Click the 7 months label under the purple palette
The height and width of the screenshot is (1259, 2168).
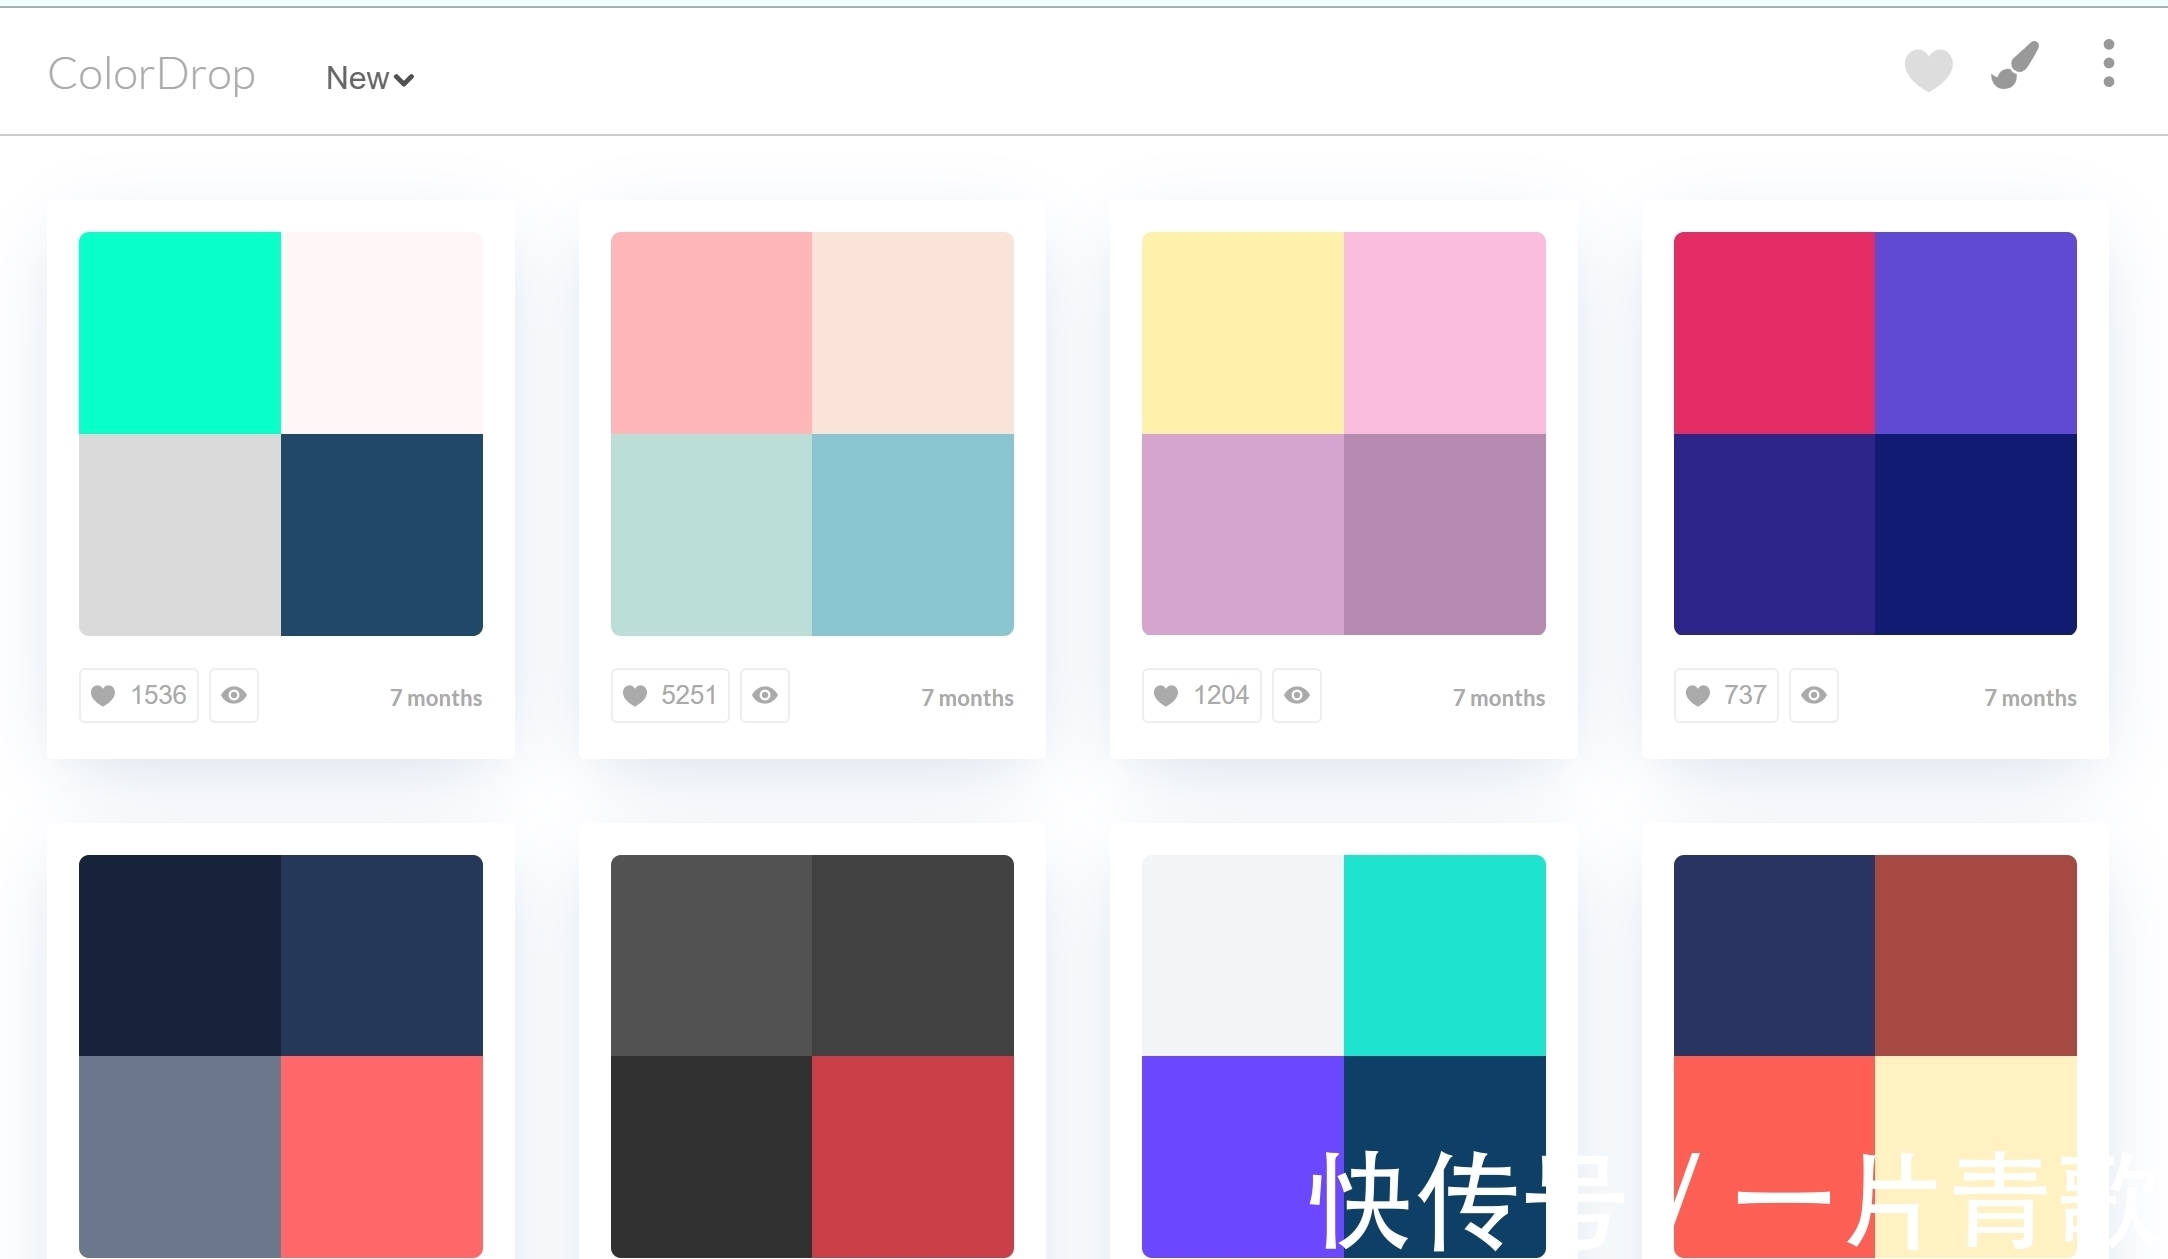pos(2030,698)
